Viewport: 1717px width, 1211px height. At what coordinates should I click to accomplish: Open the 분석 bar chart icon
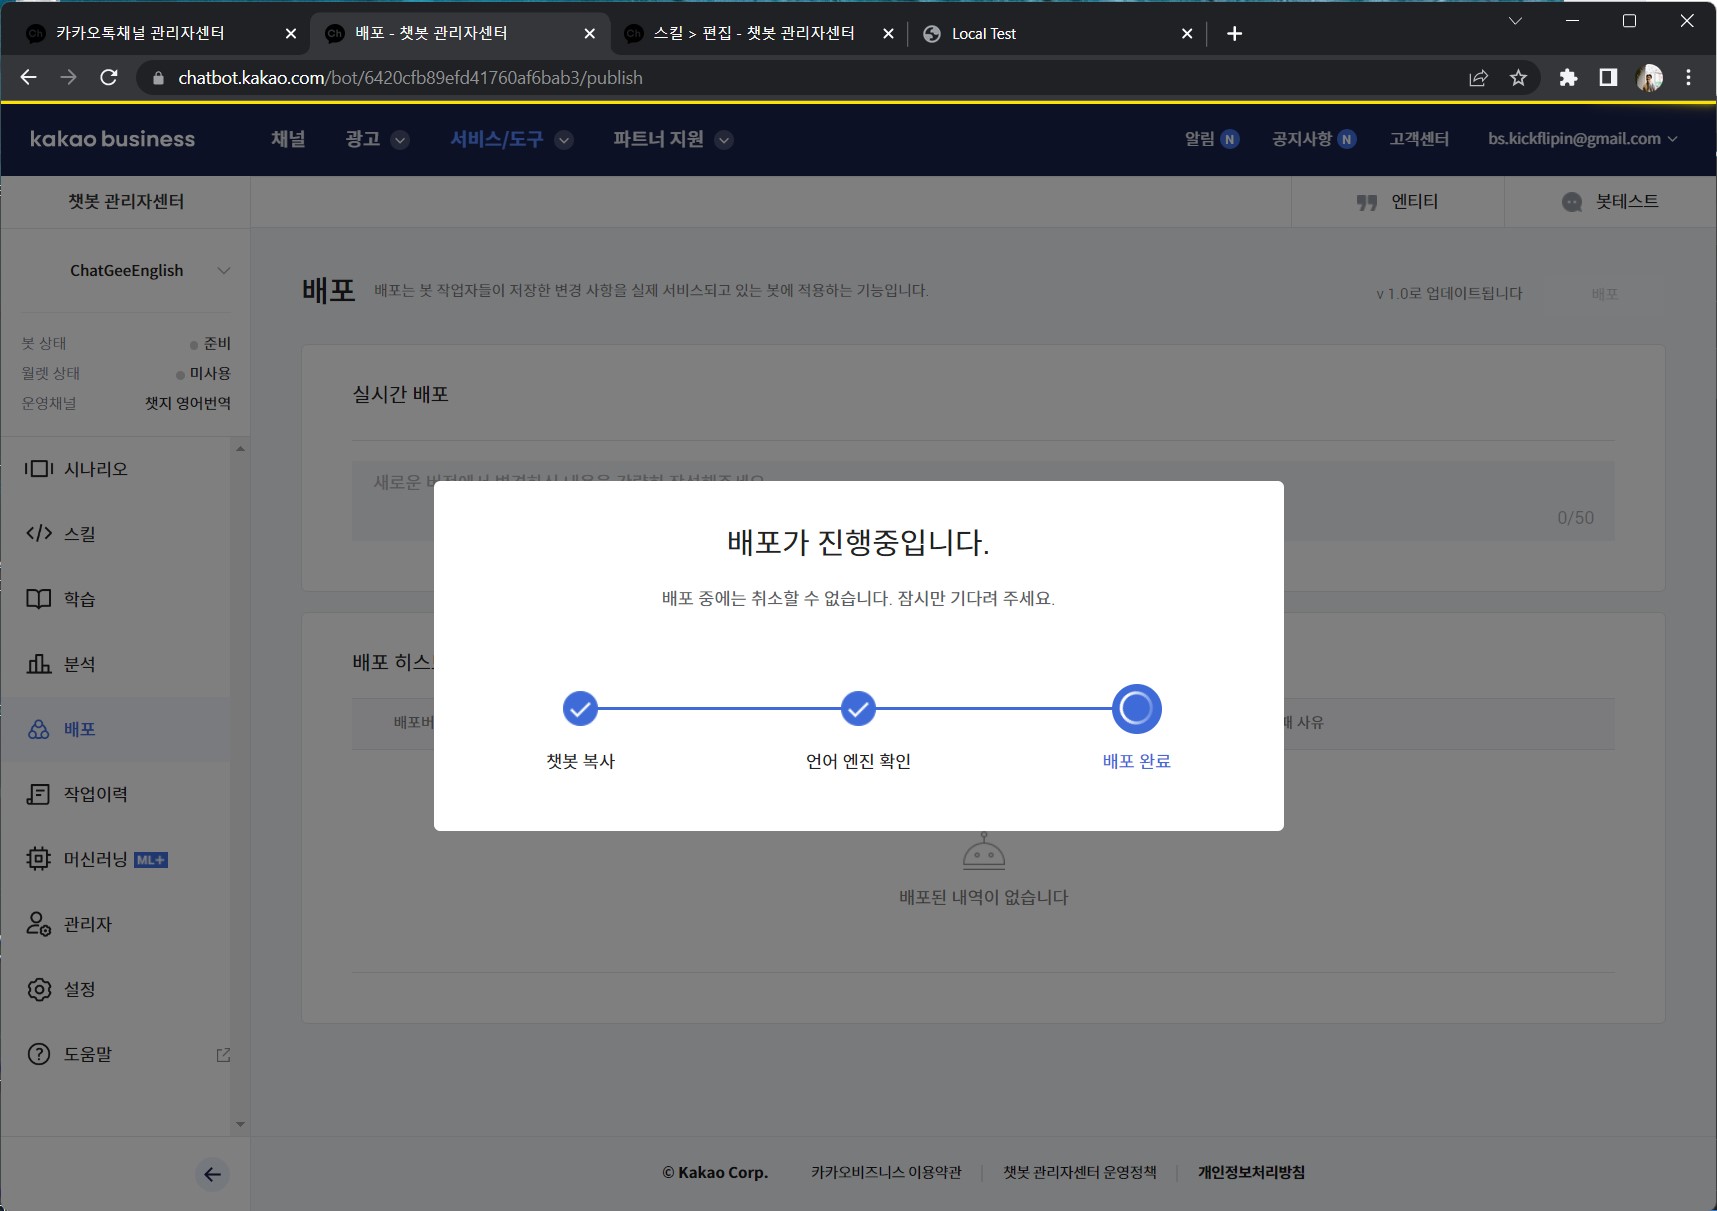(39, 664)
